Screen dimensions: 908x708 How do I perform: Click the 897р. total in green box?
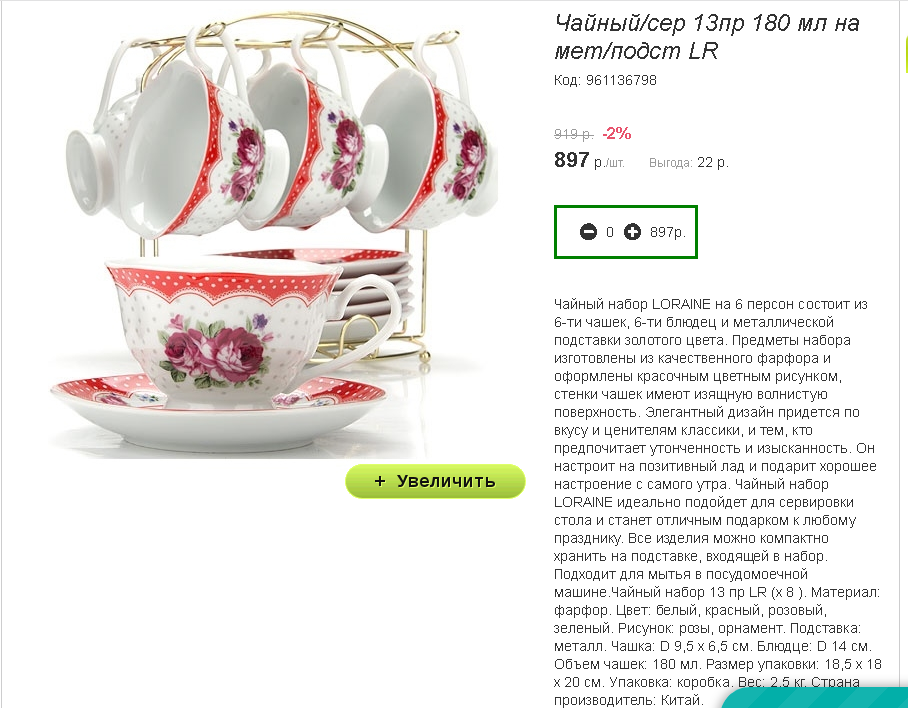(x=667, y=233)
